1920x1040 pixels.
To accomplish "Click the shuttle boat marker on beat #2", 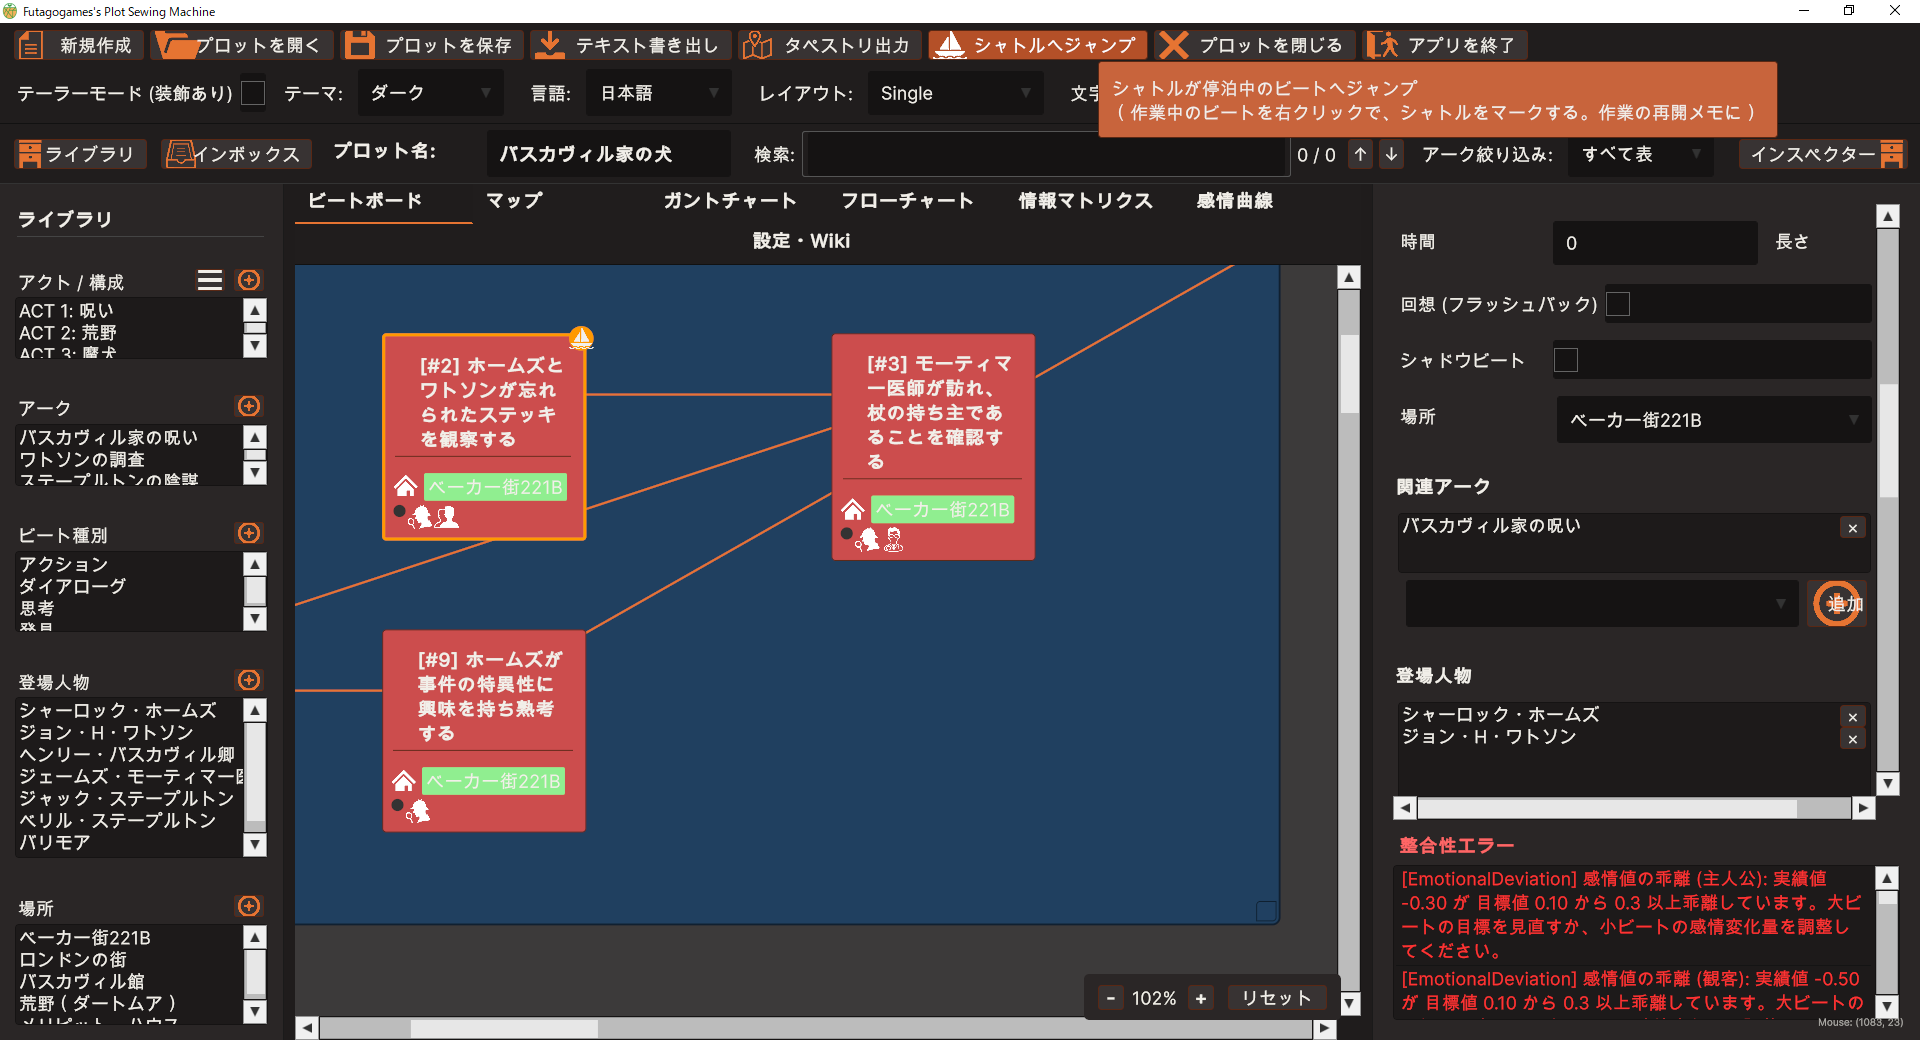I will pyautogui.click(x=581, y=338).
